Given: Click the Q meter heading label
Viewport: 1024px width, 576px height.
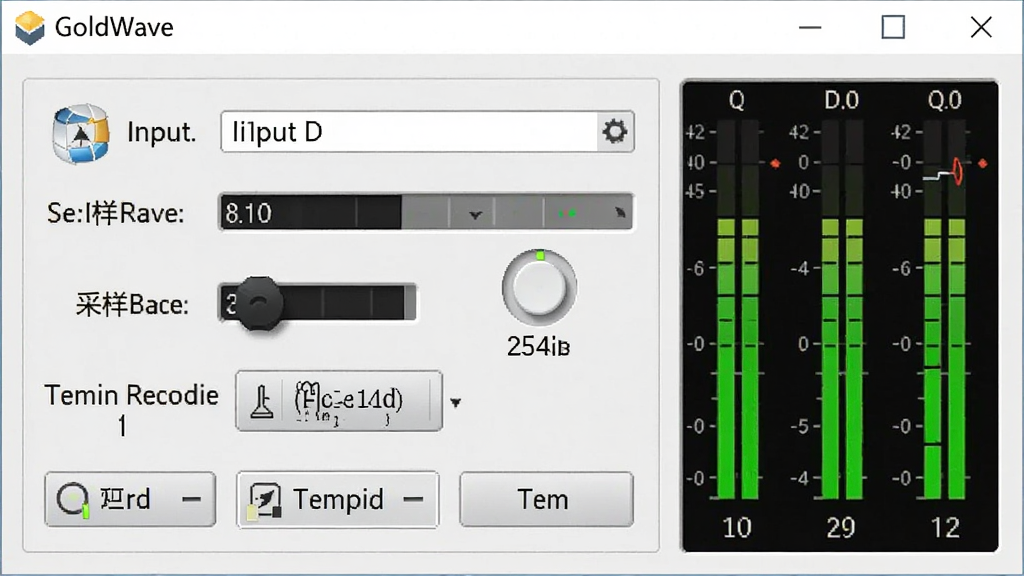Looking at the screenshot, I should pos(737,101).
